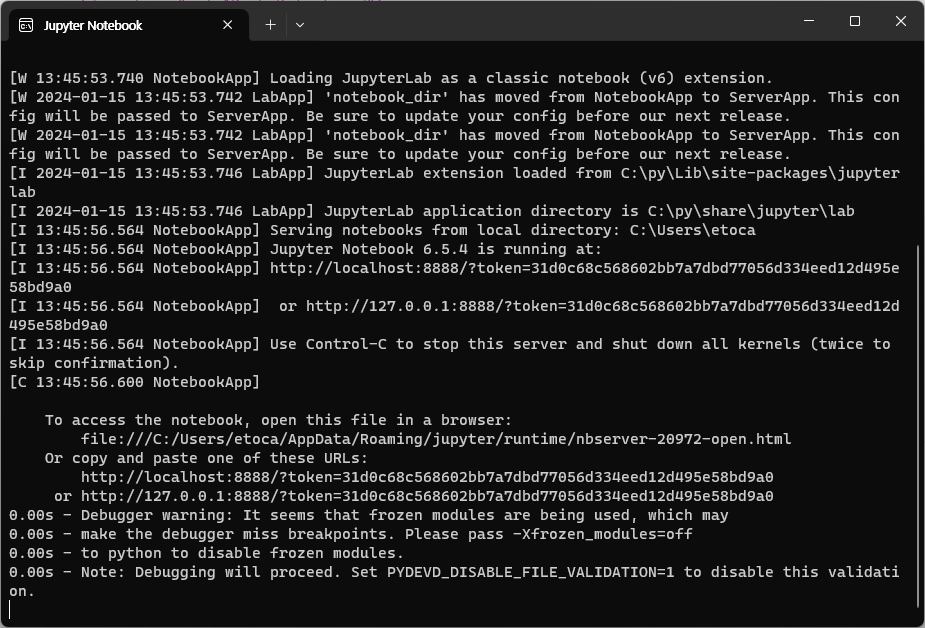Open the nbserver-20972-open.html file link
The height and width of the screenshot is (628, 925).
click(436, 439)
